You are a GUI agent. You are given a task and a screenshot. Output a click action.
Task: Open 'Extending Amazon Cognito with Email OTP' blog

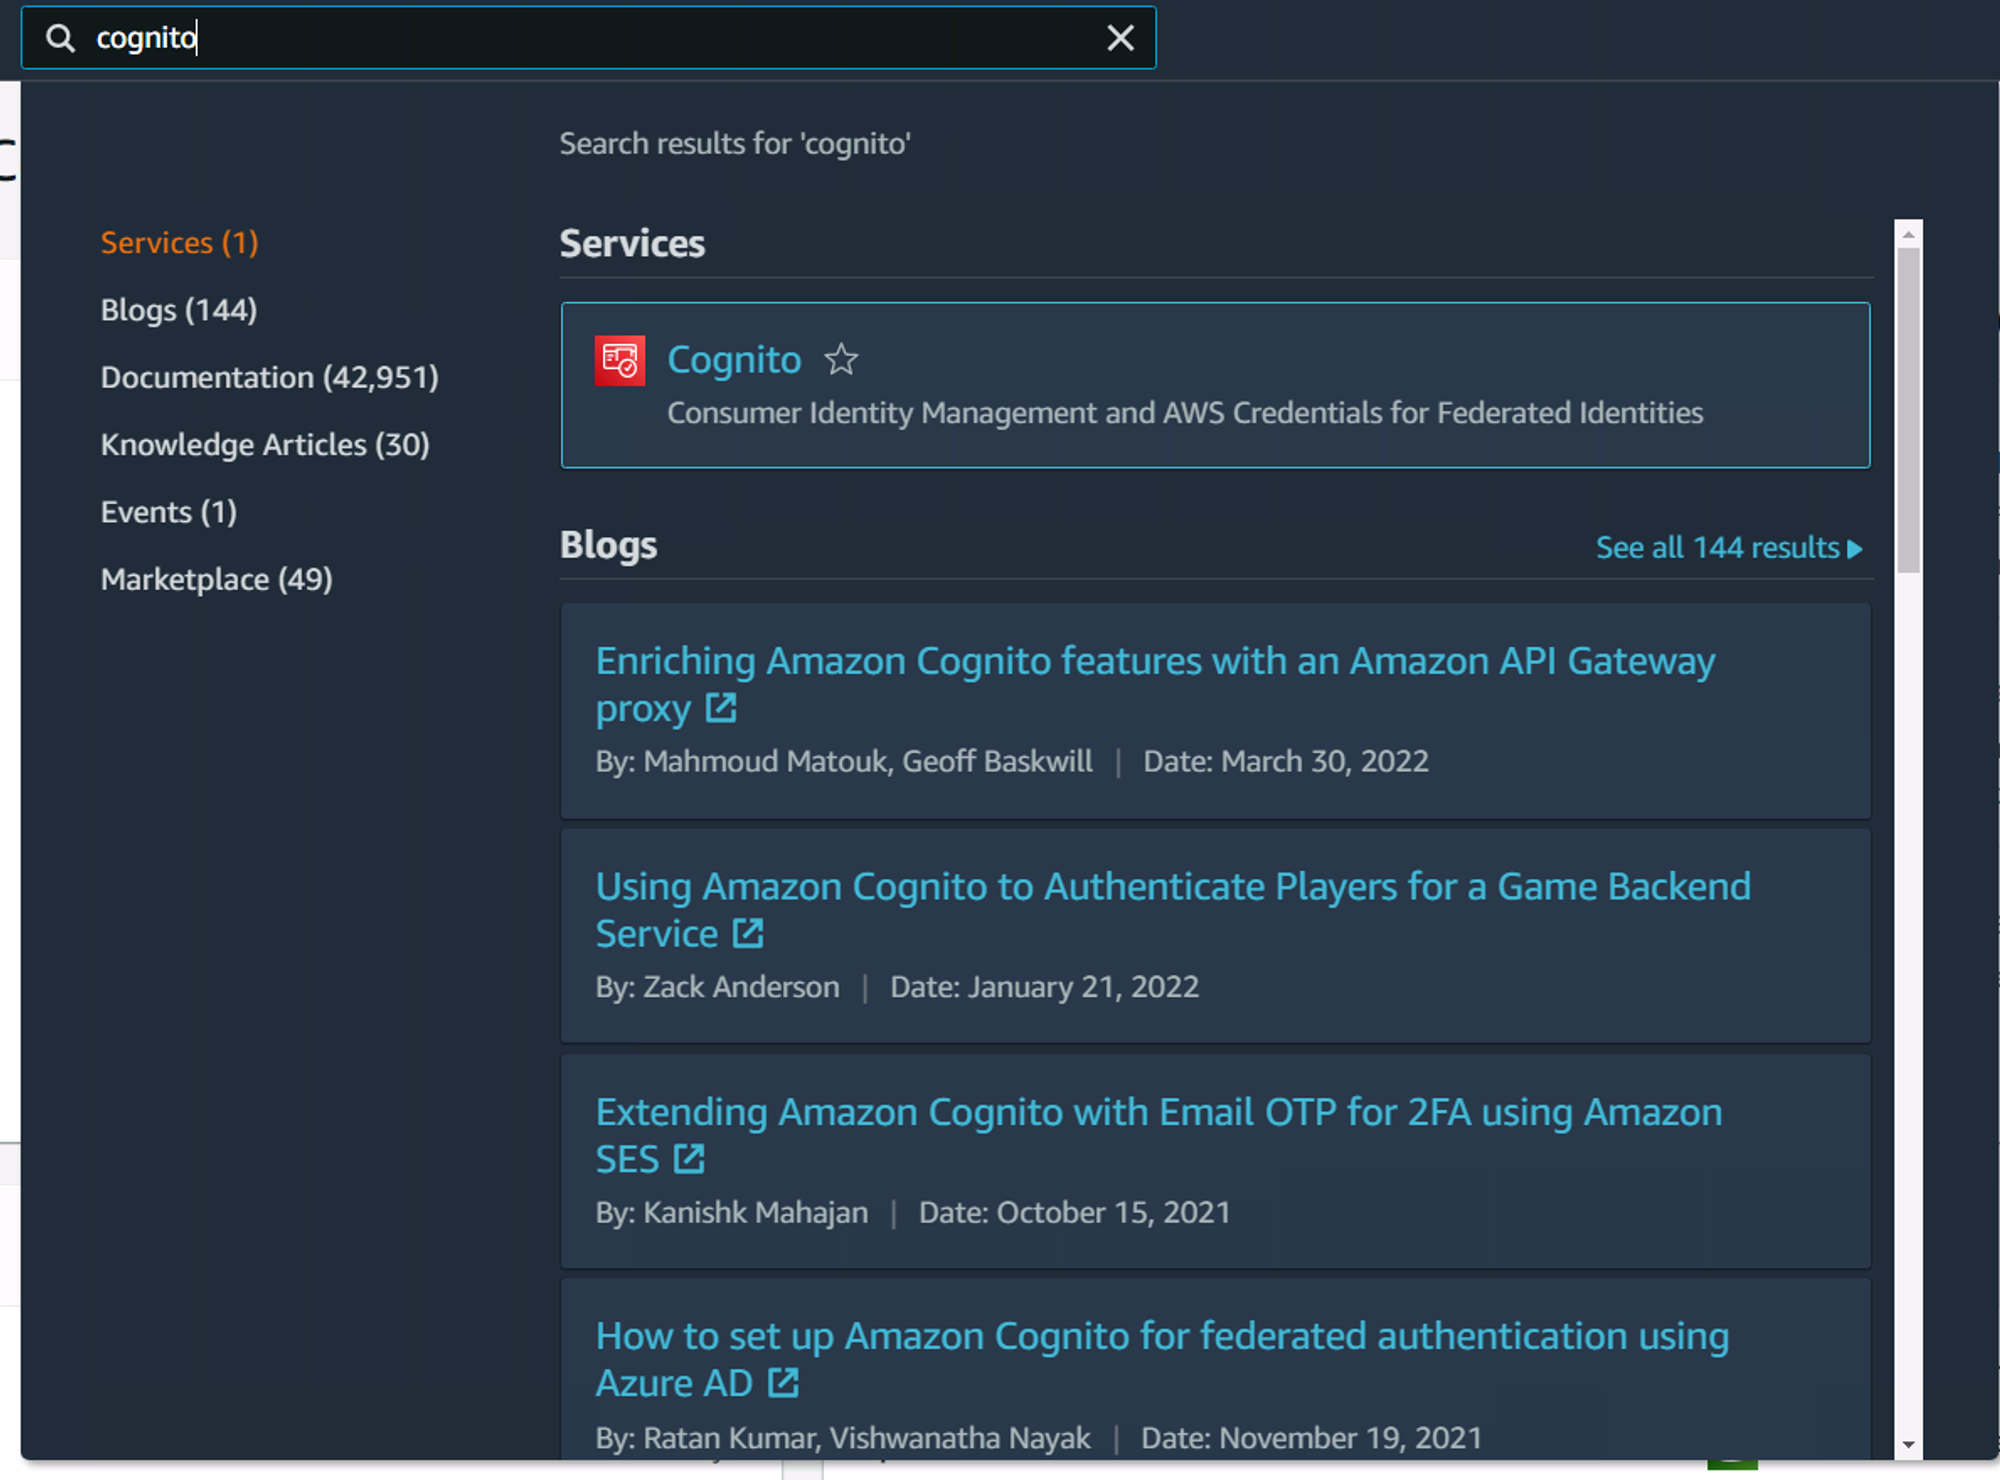pyautogui.click(x=1159, y=1136)
